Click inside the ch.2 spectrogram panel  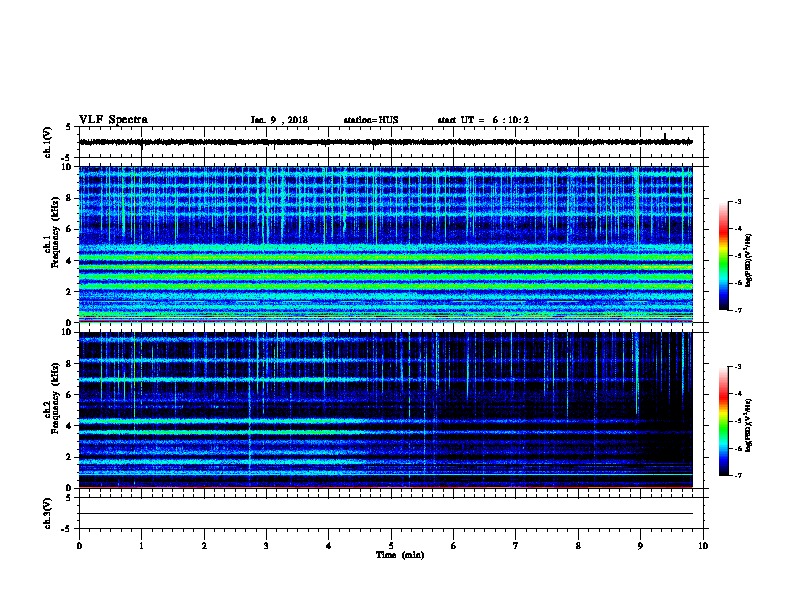pos(385,410)
